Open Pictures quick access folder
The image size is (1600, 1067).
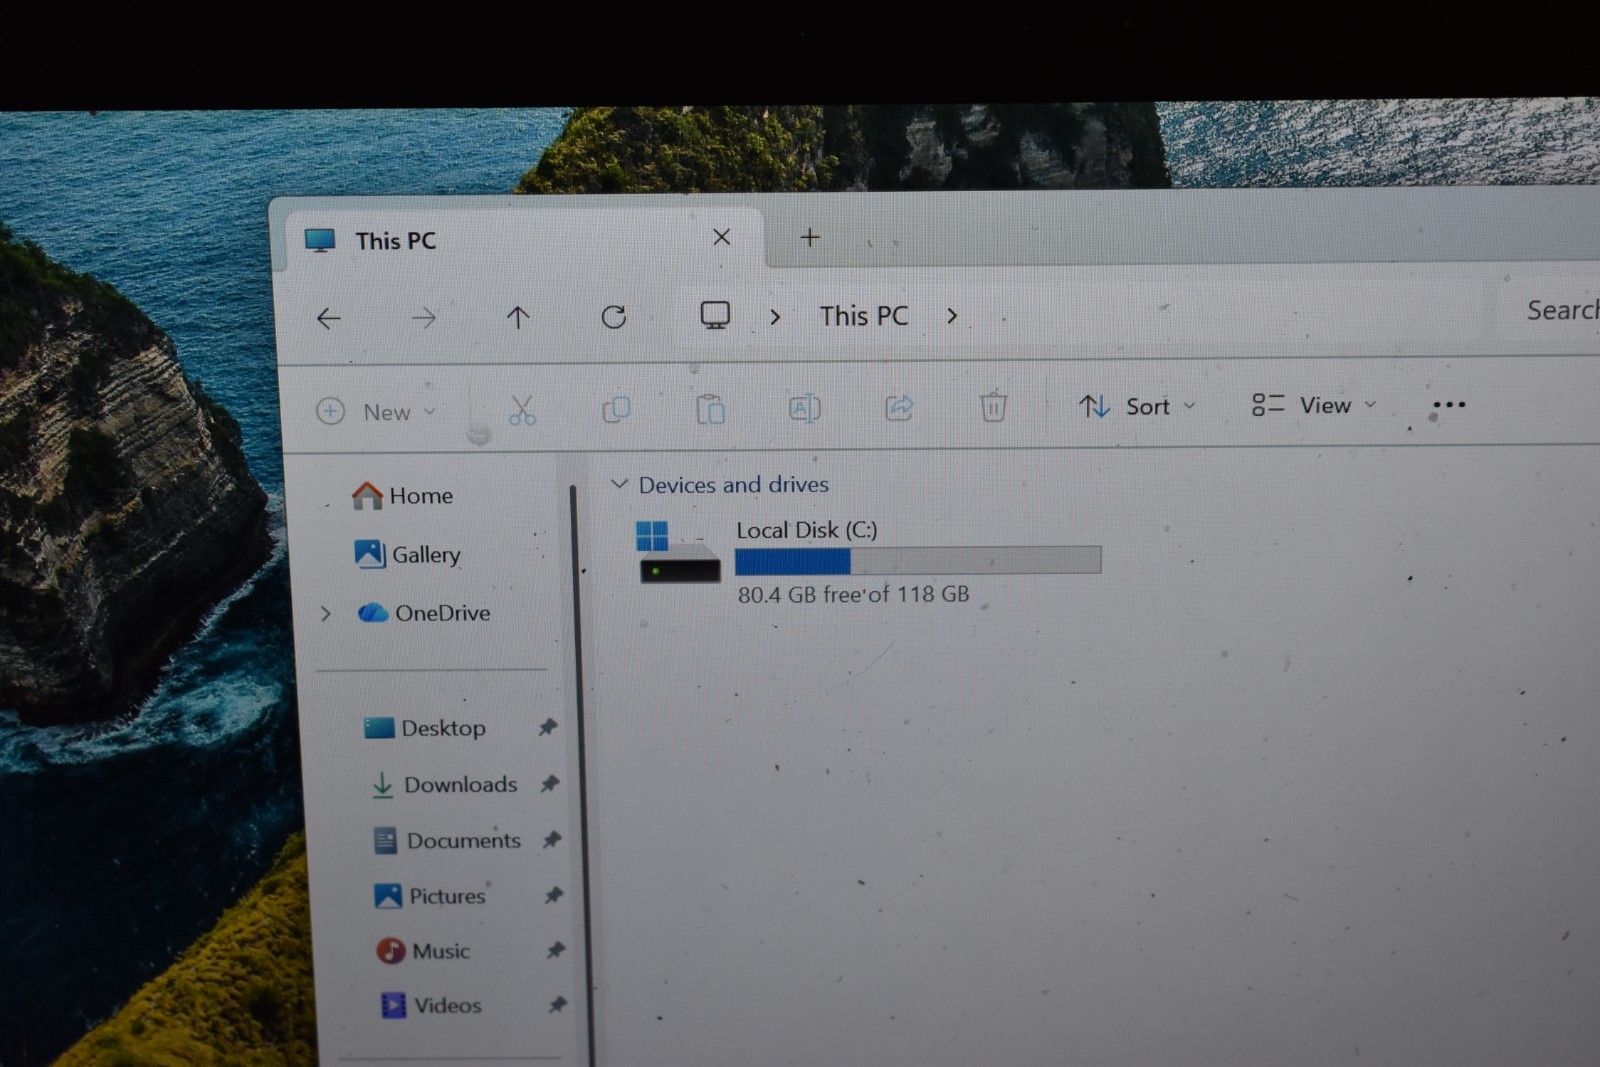click(x=430, y=896)
